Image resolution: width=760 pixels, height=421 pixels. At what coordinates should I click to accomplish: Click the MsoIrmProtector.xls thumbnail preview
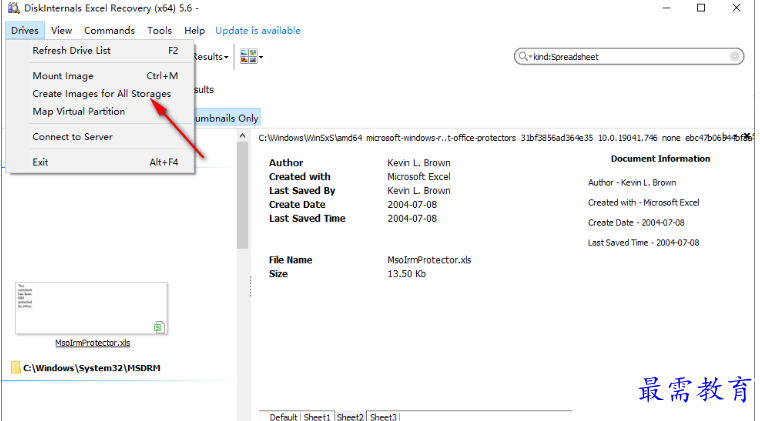(92, 308)
